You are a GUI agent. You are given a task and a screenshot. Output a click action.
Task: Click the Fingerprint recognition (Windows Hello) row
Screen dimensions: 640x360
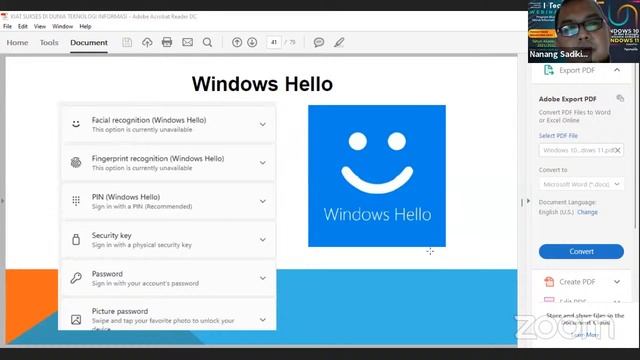click(169, 162)
